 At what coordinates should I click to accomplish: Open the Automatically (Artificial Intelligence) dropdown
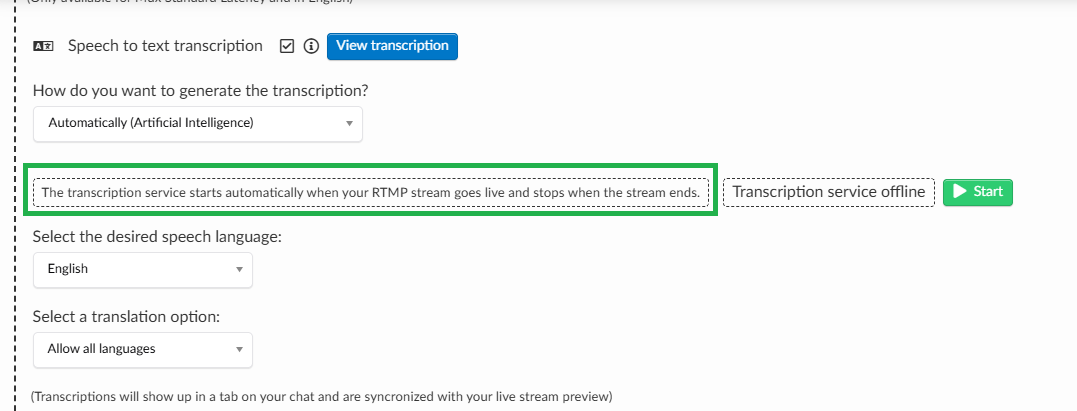(198, 124)
